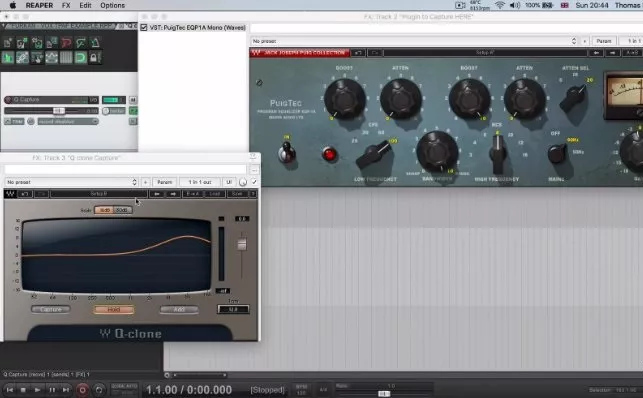
Task: Click the Q-clone undo arrow button
Action: click(x=25, y=193)
